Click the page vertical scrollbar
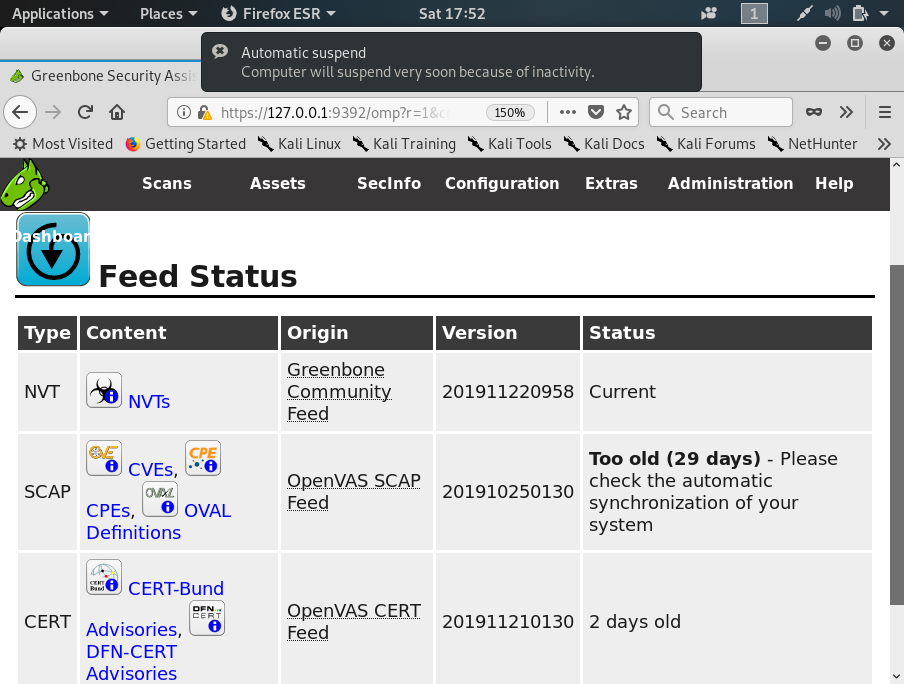 [x=897, y=435]
